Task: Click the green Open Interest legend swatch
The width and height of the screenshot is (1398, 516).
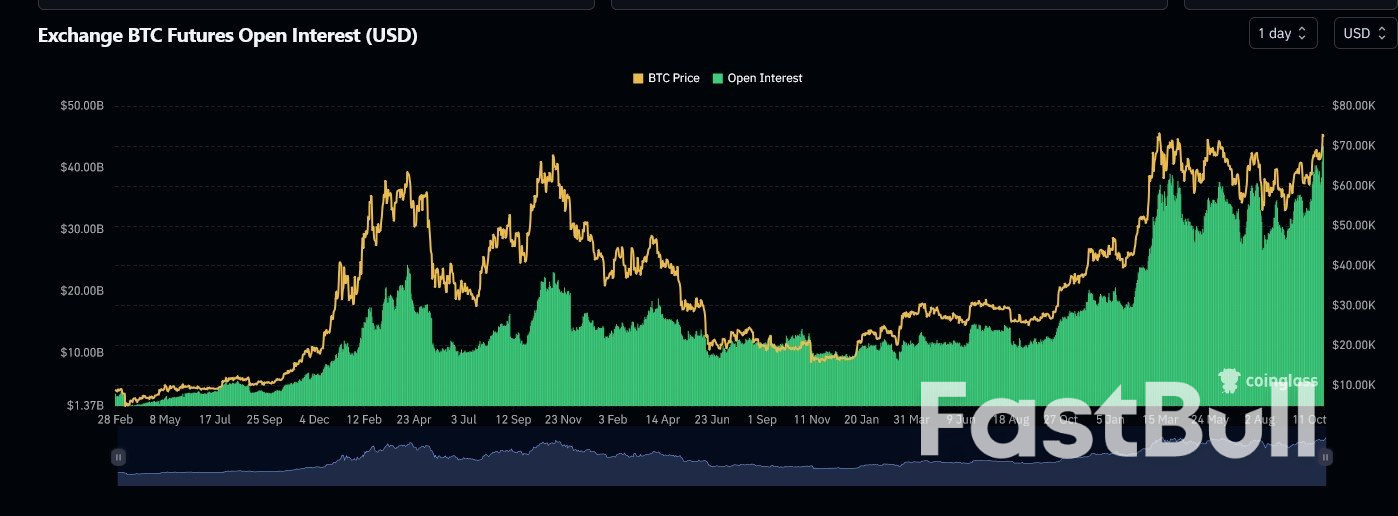Action: [718, 78]
